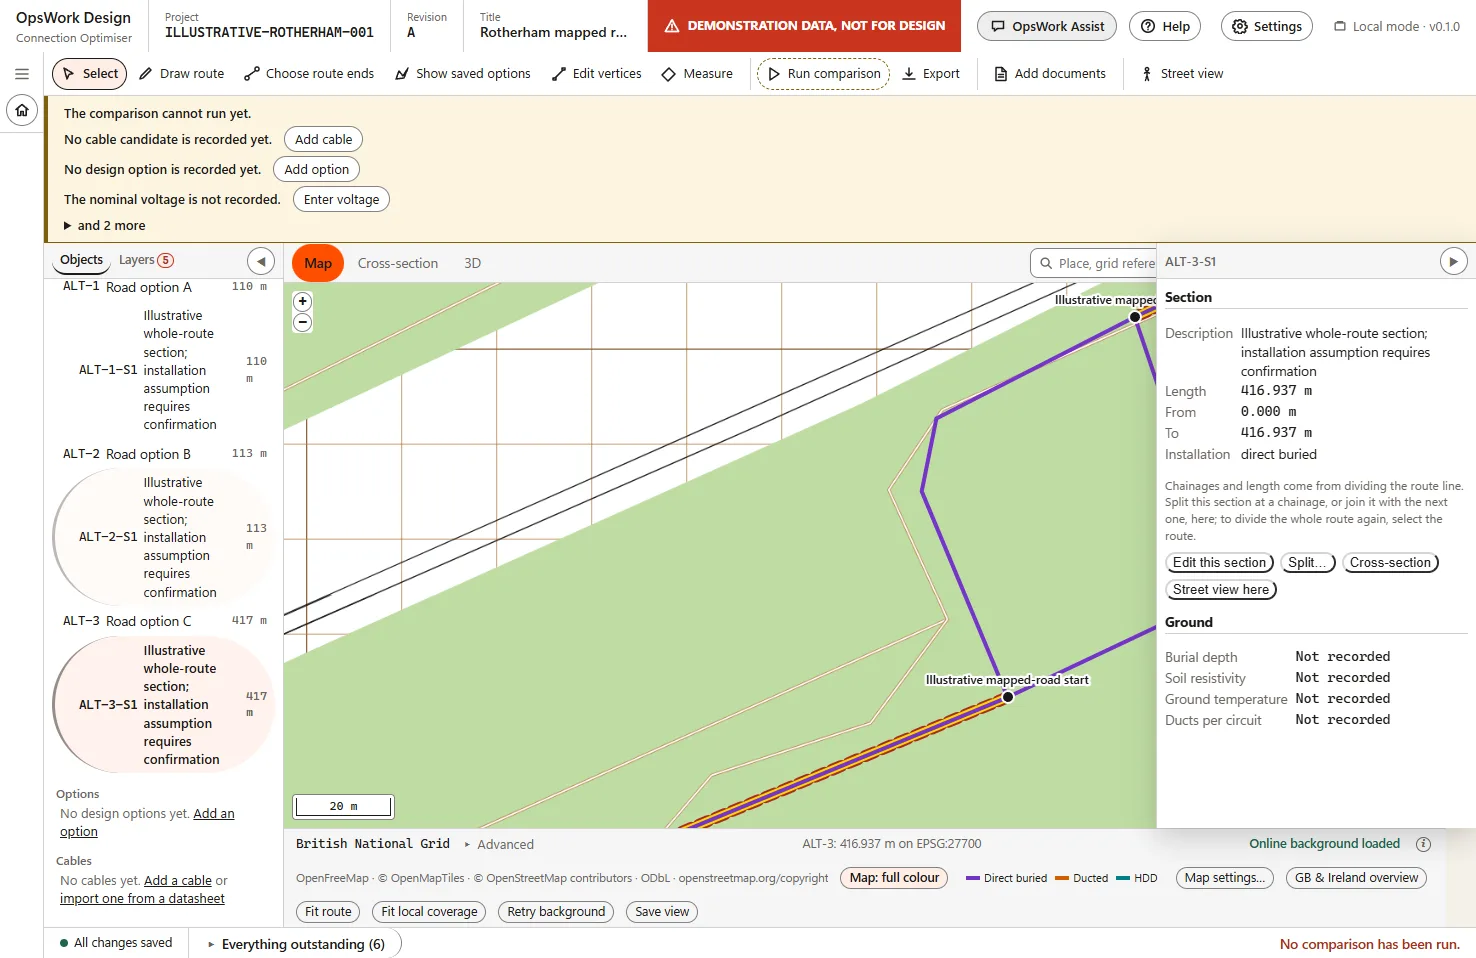Expand the 'and 2 more' warnings

pyautogui.click(x=105, y=226)
